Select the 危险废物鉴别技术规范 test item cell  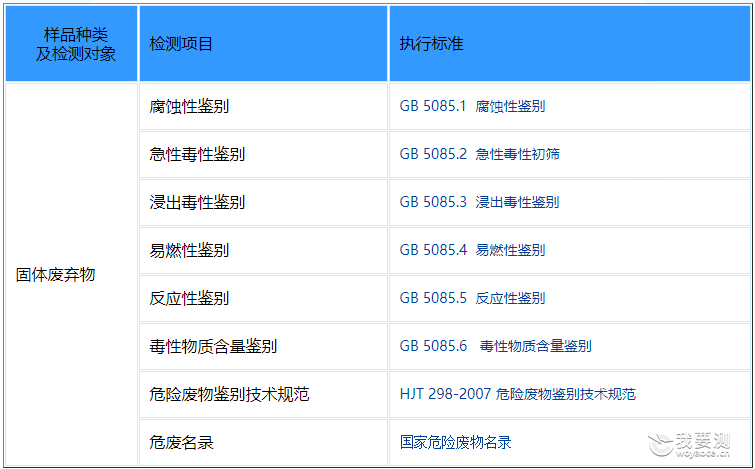[263, 394]
